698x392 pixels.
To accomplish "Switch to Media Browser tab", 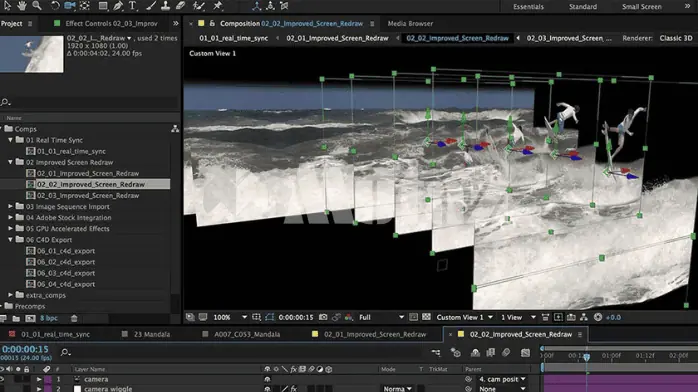I will tap(410, 24).
